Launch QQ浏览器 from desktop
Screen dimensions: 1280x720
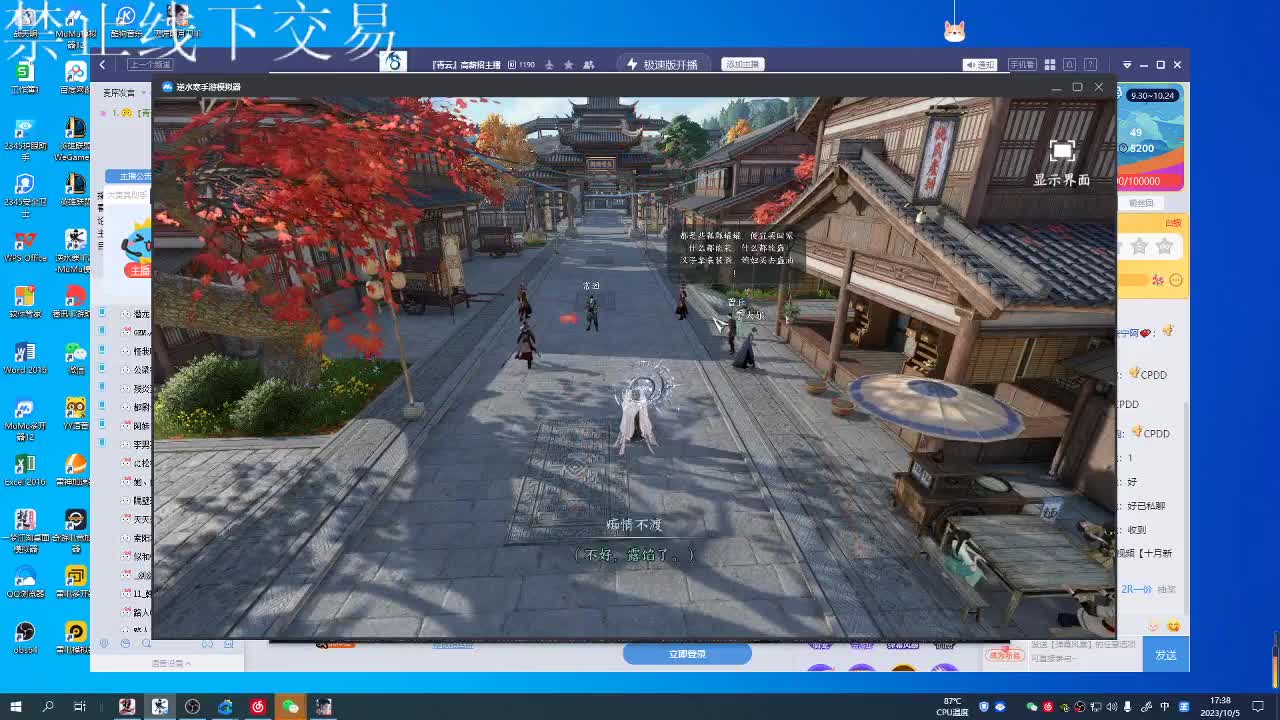[25, 582]
